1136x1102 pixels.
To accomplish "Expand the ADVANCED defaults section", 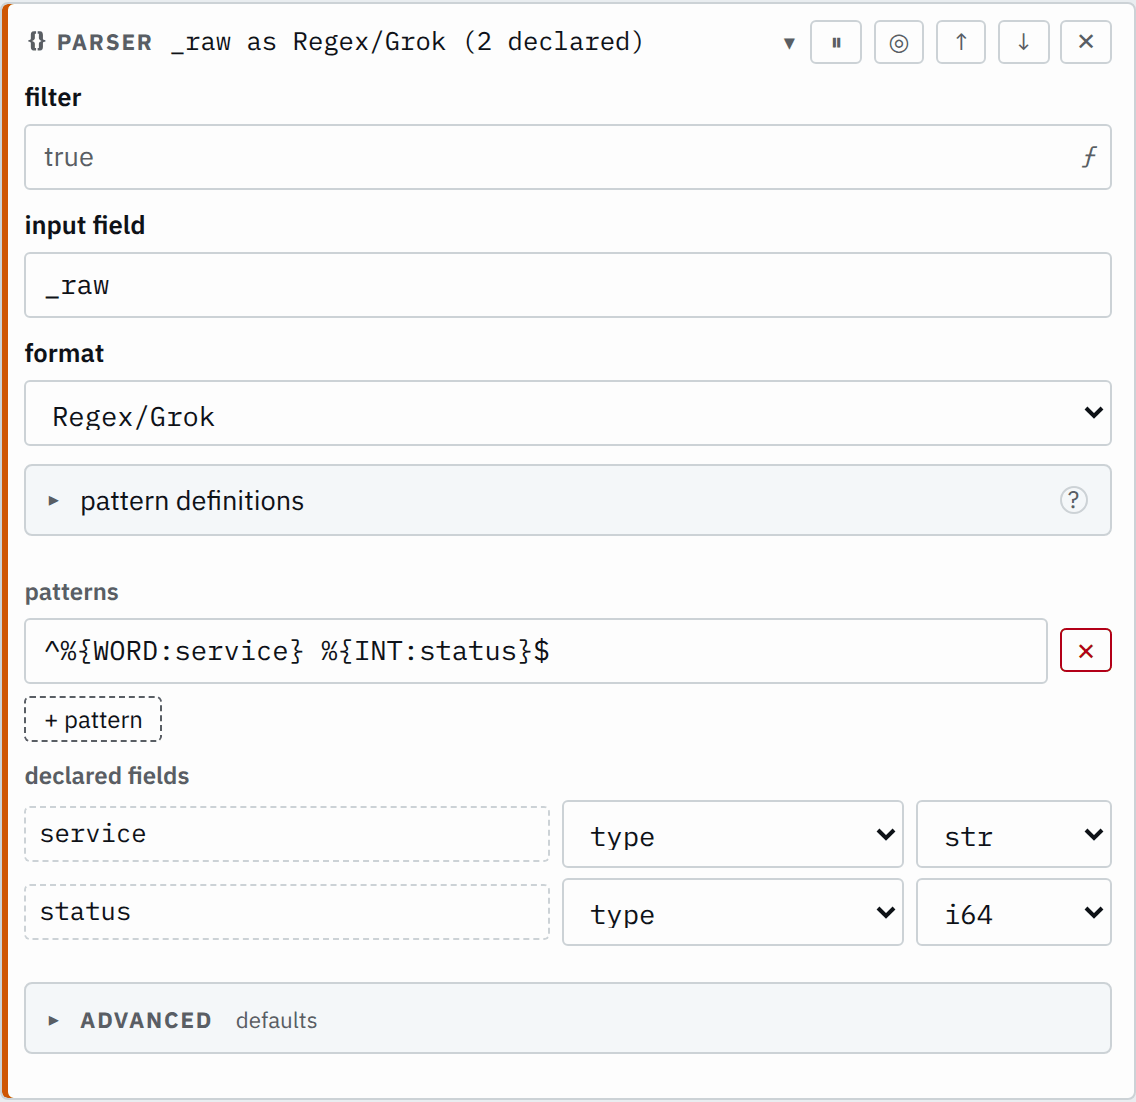I will [567, 1018].
